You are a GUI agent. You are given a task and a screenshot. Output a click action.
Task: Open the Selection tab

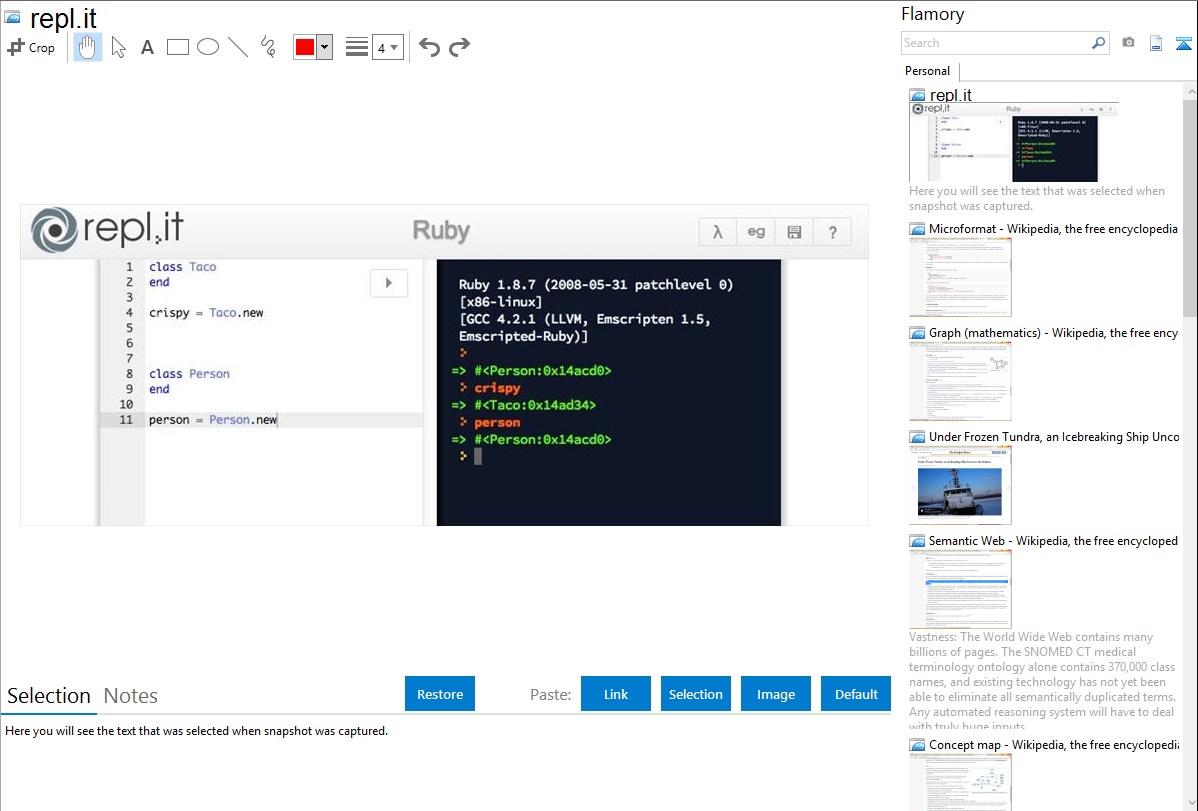point(49,696)
